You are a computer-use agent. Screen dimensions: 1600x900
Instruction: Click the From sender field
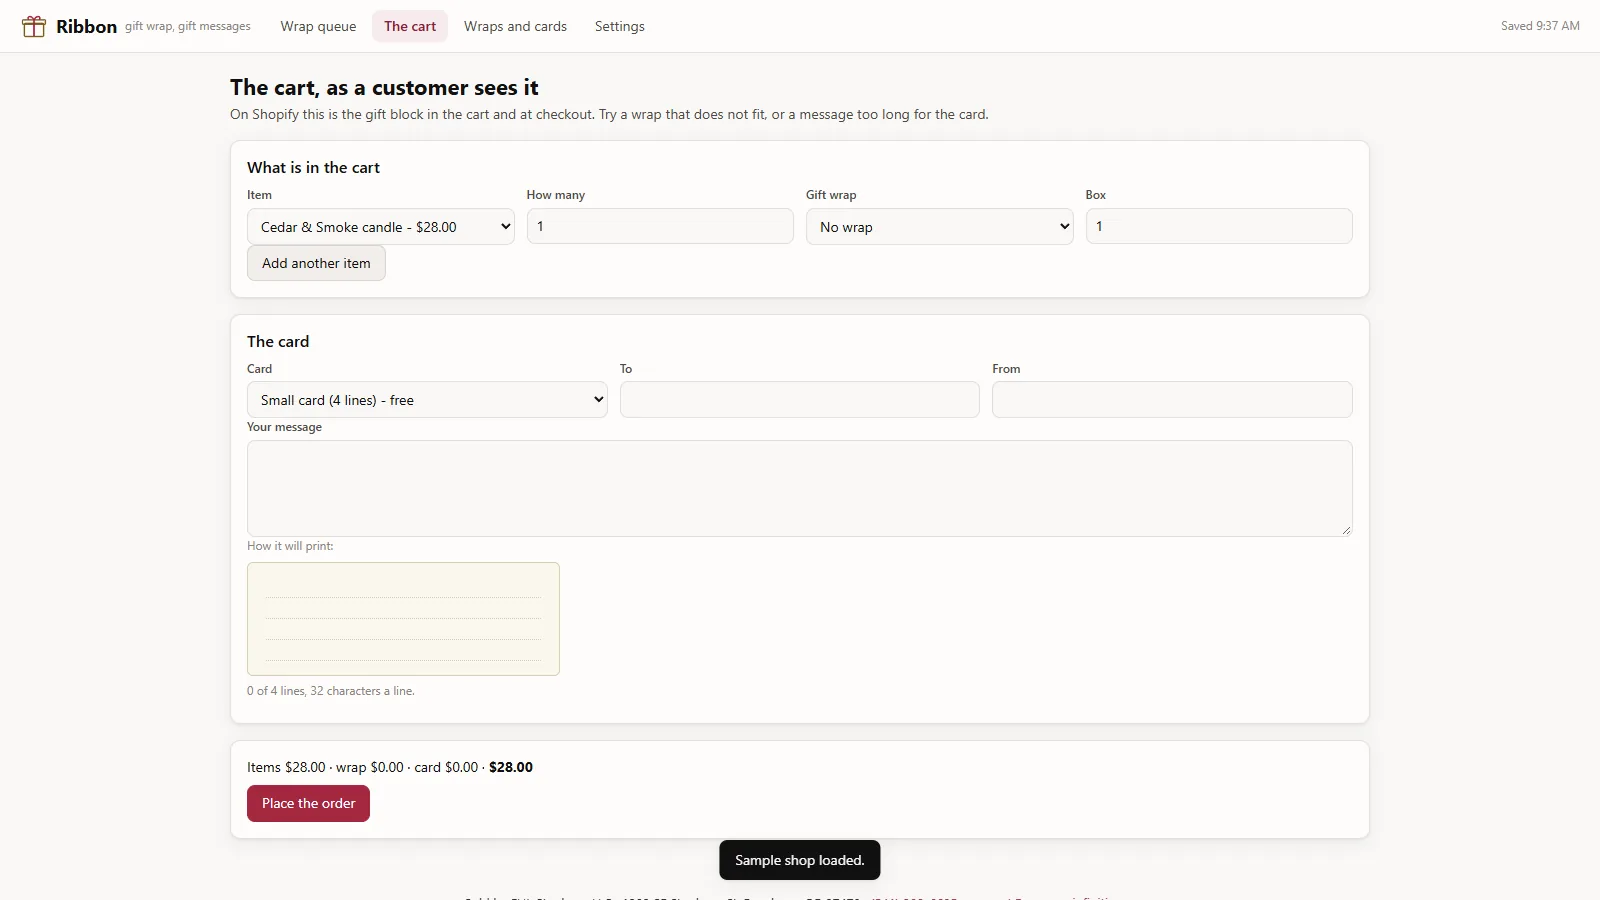1172,400
